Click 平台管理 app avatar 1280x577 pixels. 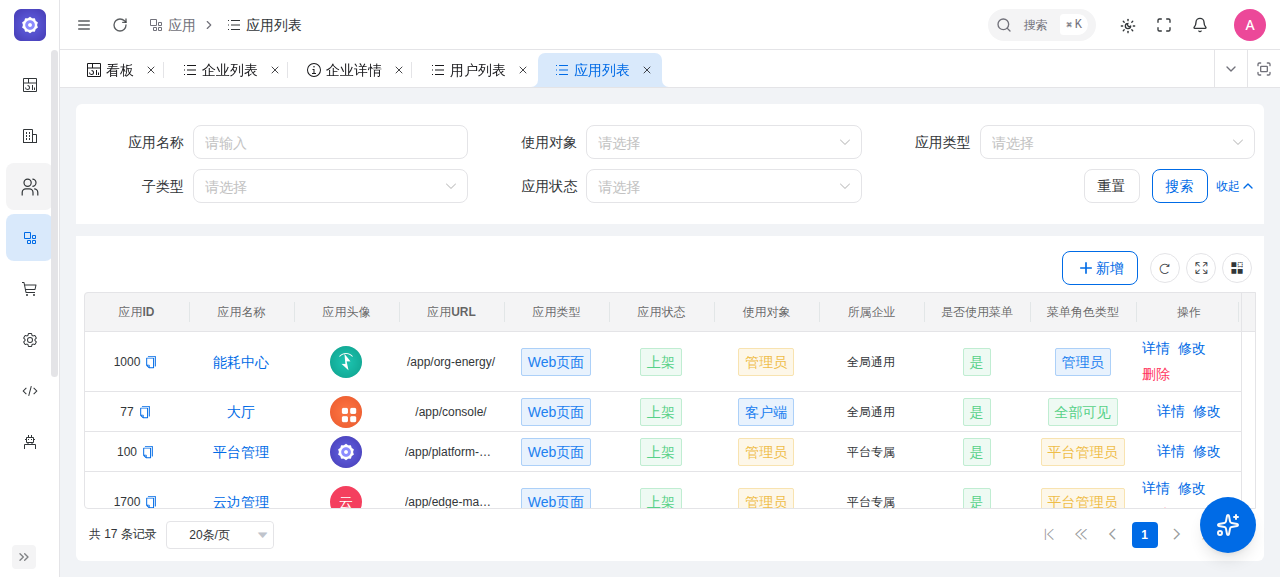tap(346, 452)
